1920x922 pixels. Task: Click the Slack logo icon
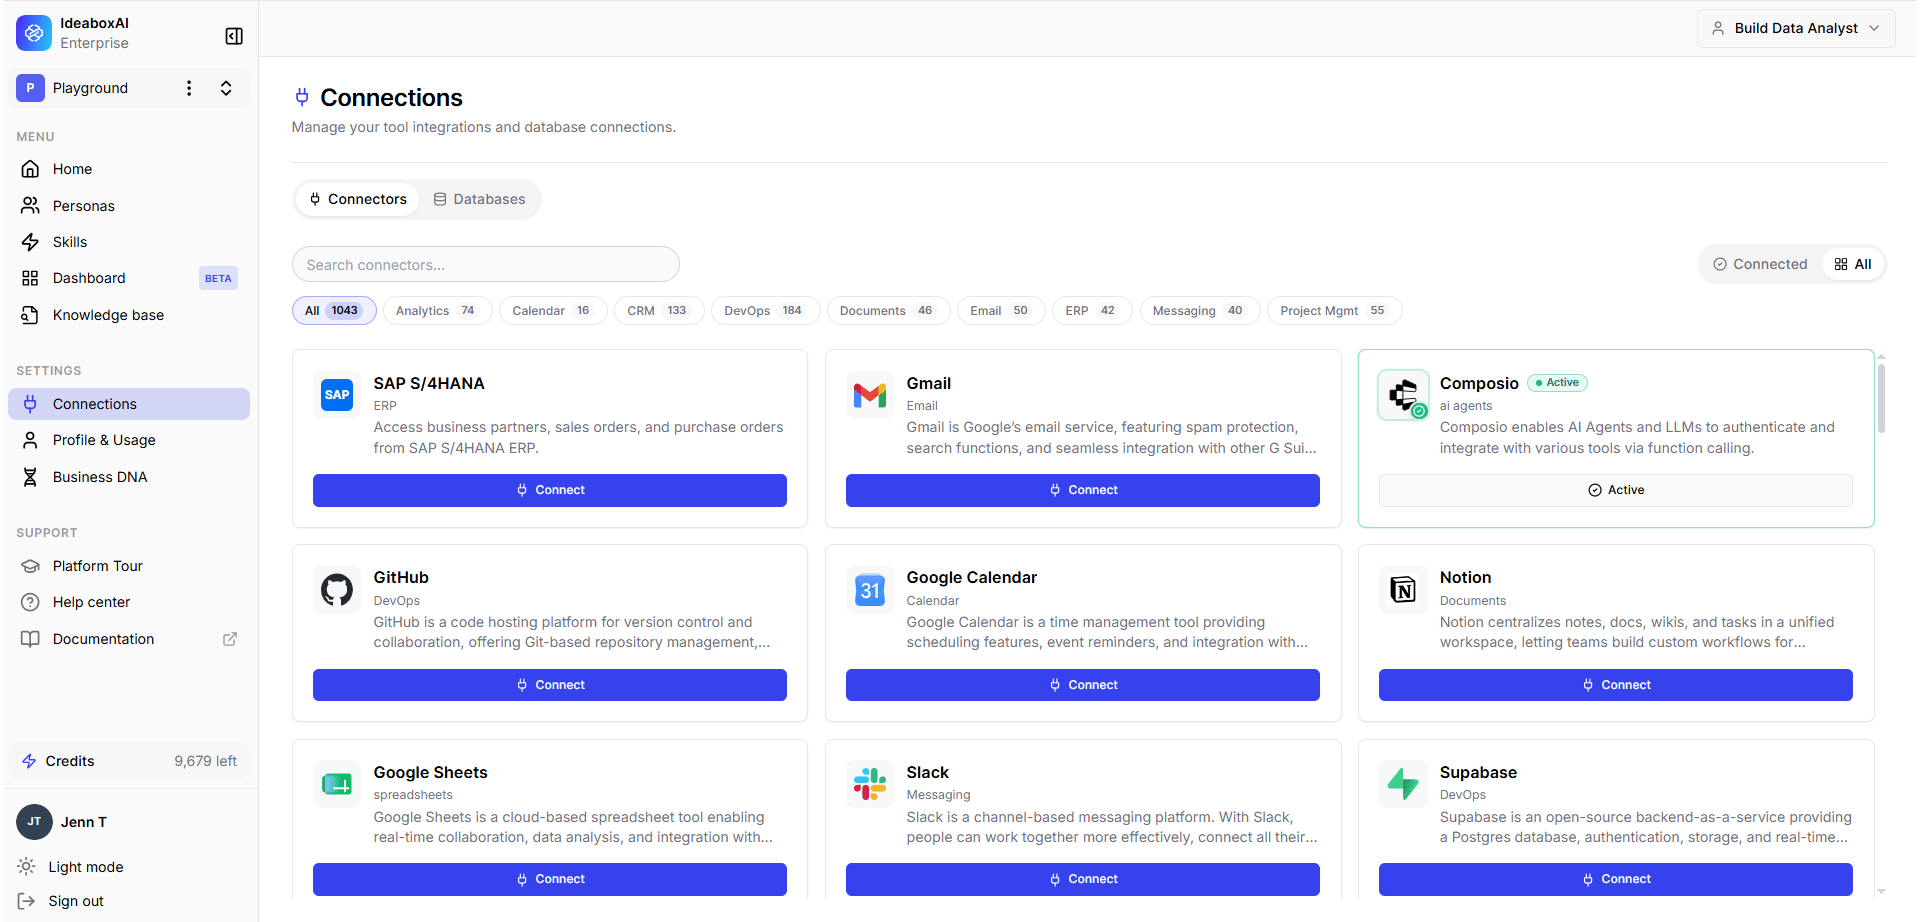(x=870, y=784)
